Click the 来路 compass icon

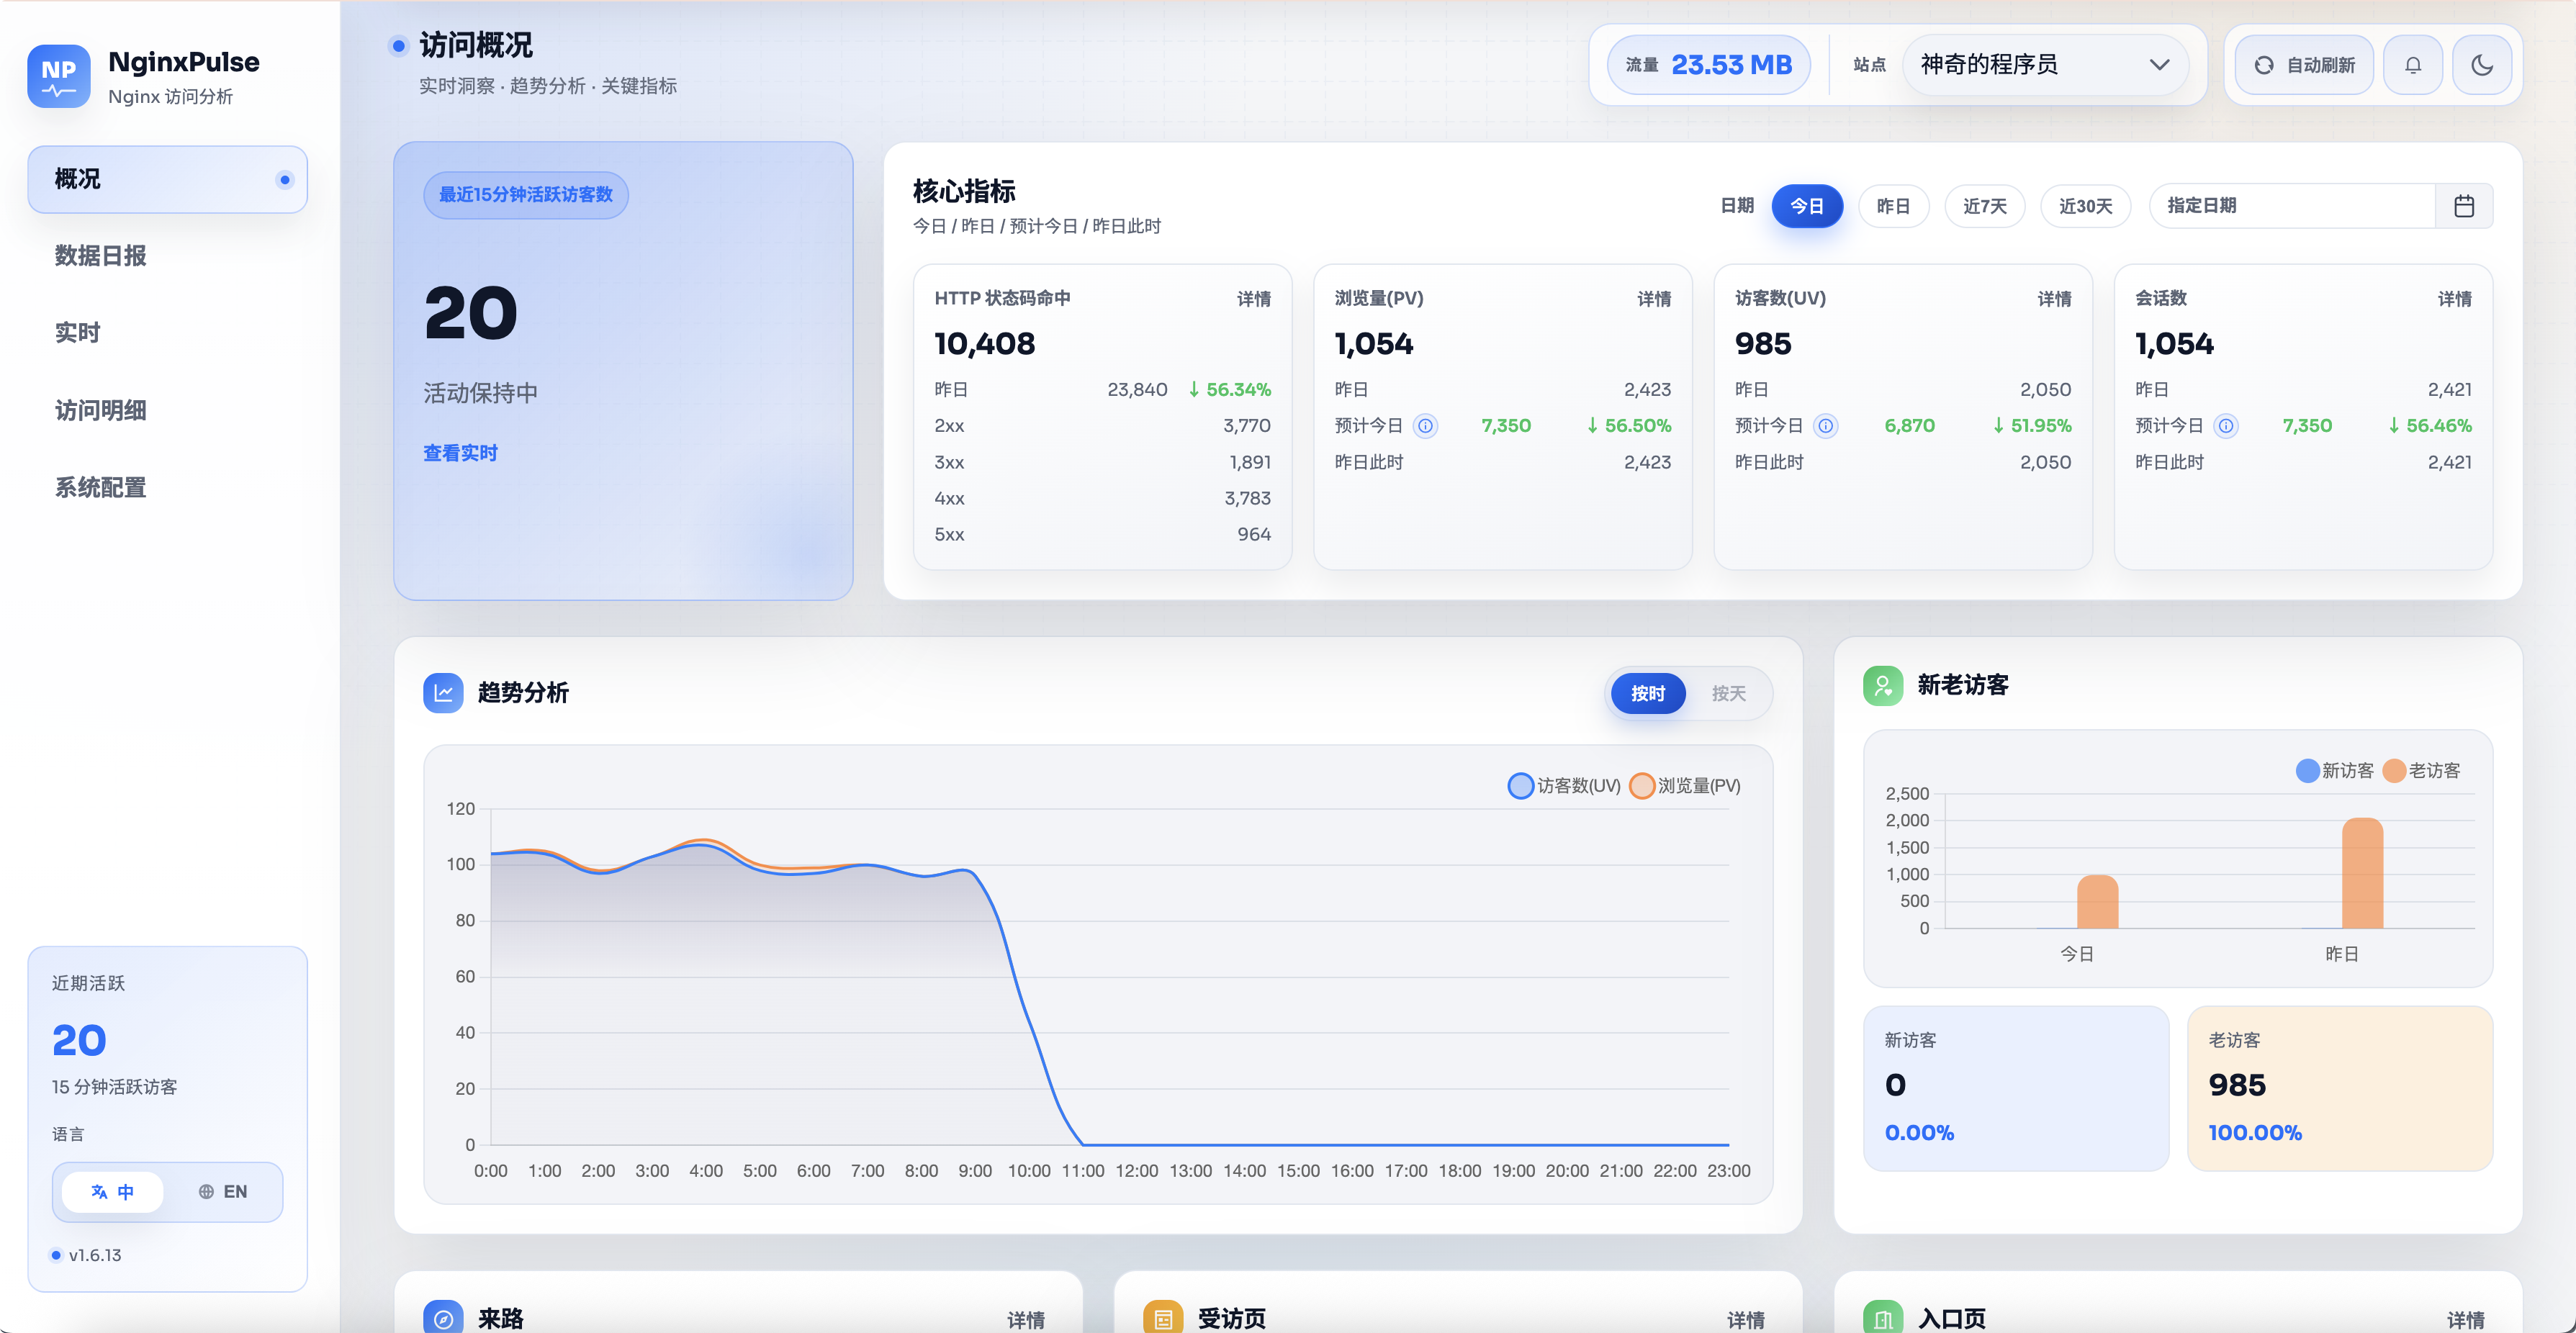tap(443, 1318)
